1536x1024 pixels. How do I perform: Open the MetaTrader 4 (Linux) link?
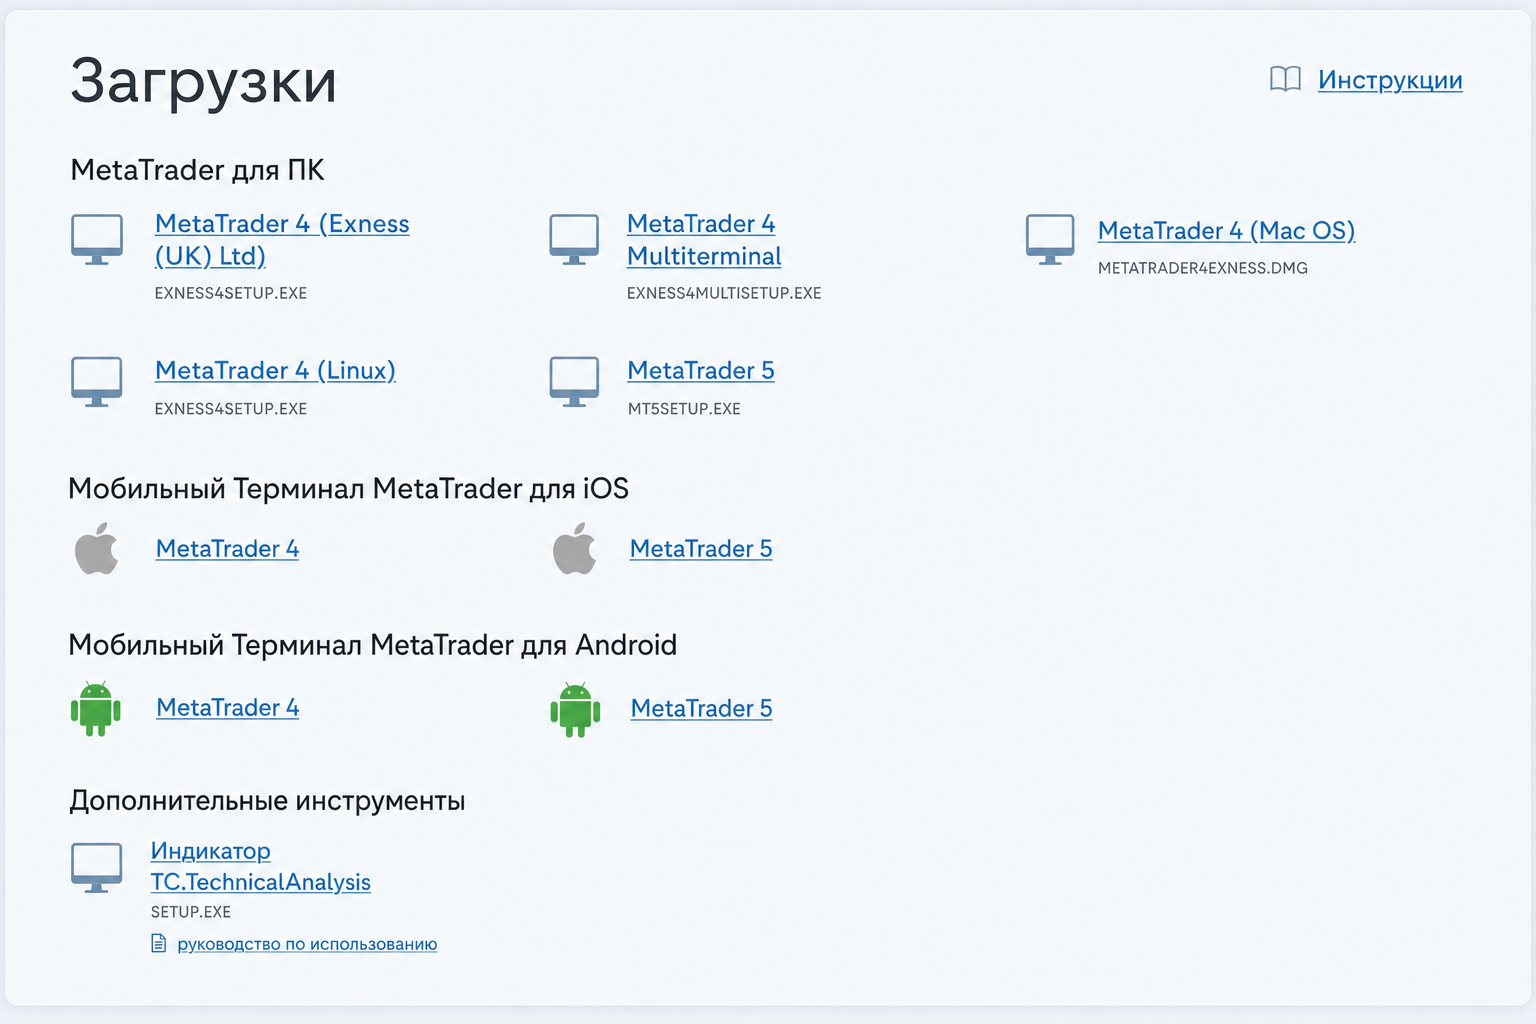tap(275, 371)
